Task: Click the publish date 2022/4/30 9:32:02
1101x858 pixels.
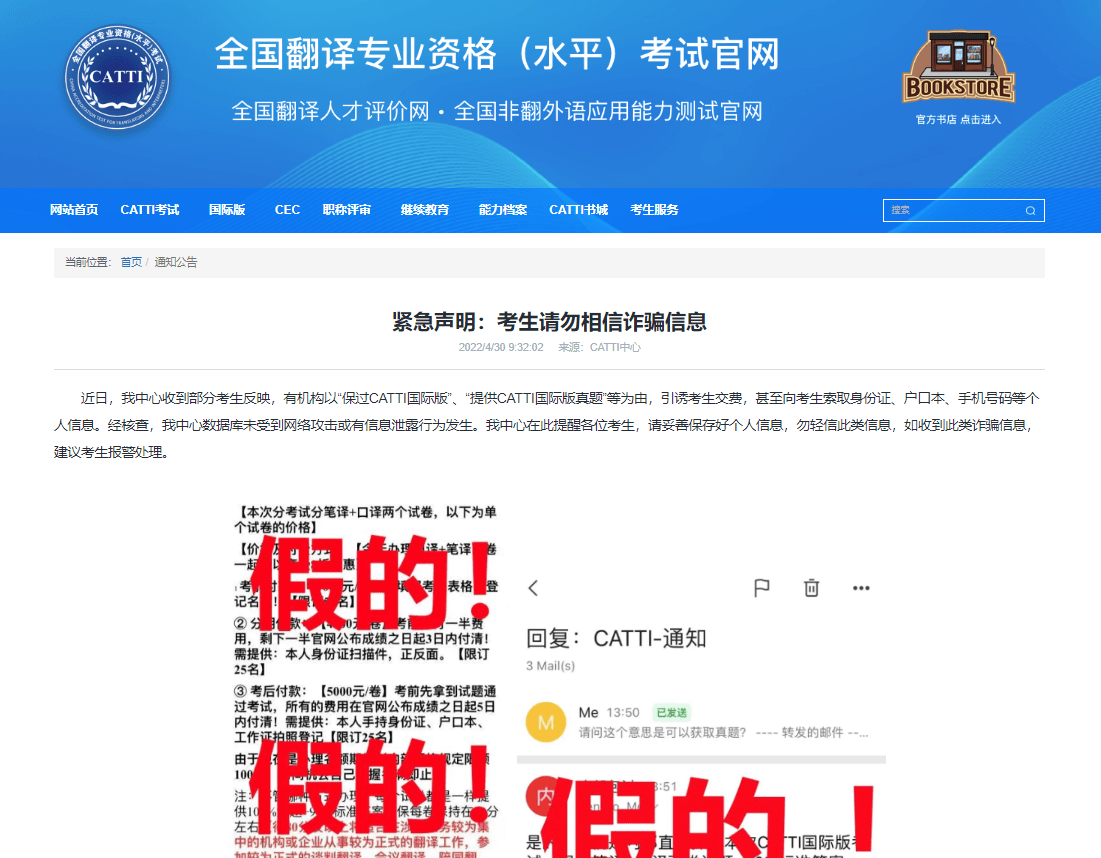Action: (x=501, y=347)
